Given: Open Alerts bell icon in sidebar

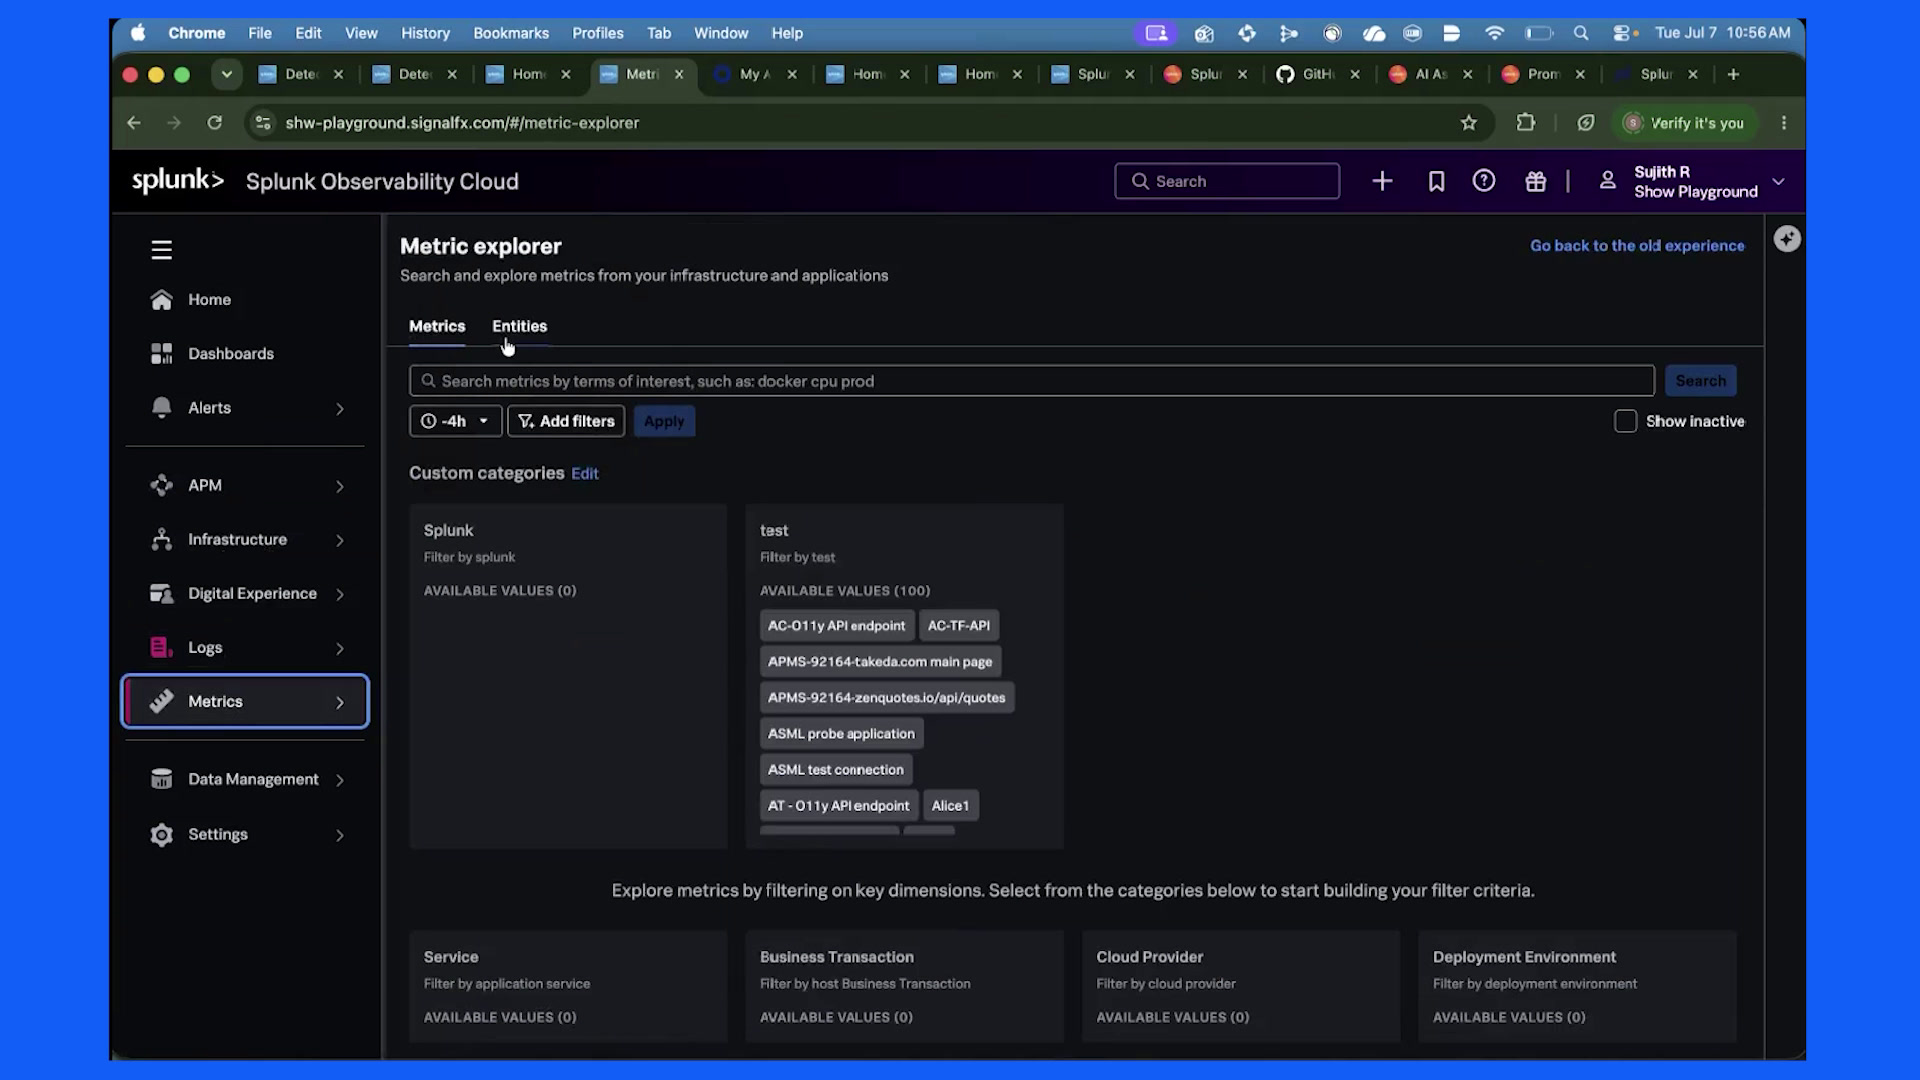Looking at the screenshot, I should (161, 408).
